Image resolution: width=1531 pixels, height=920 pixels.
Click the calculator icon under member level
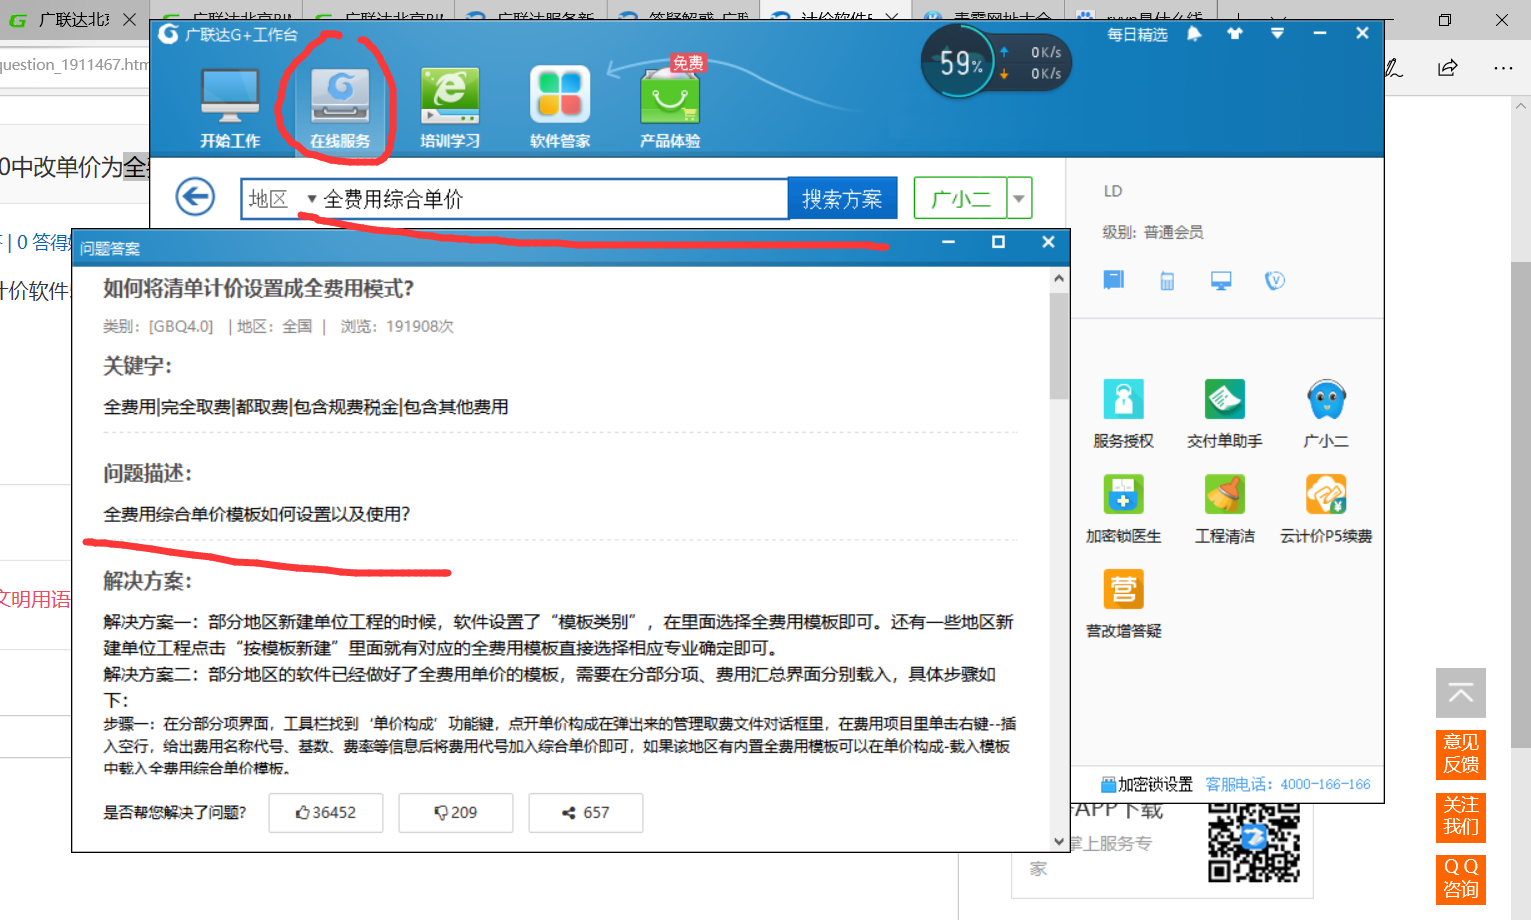click(x=1167, y=281)
